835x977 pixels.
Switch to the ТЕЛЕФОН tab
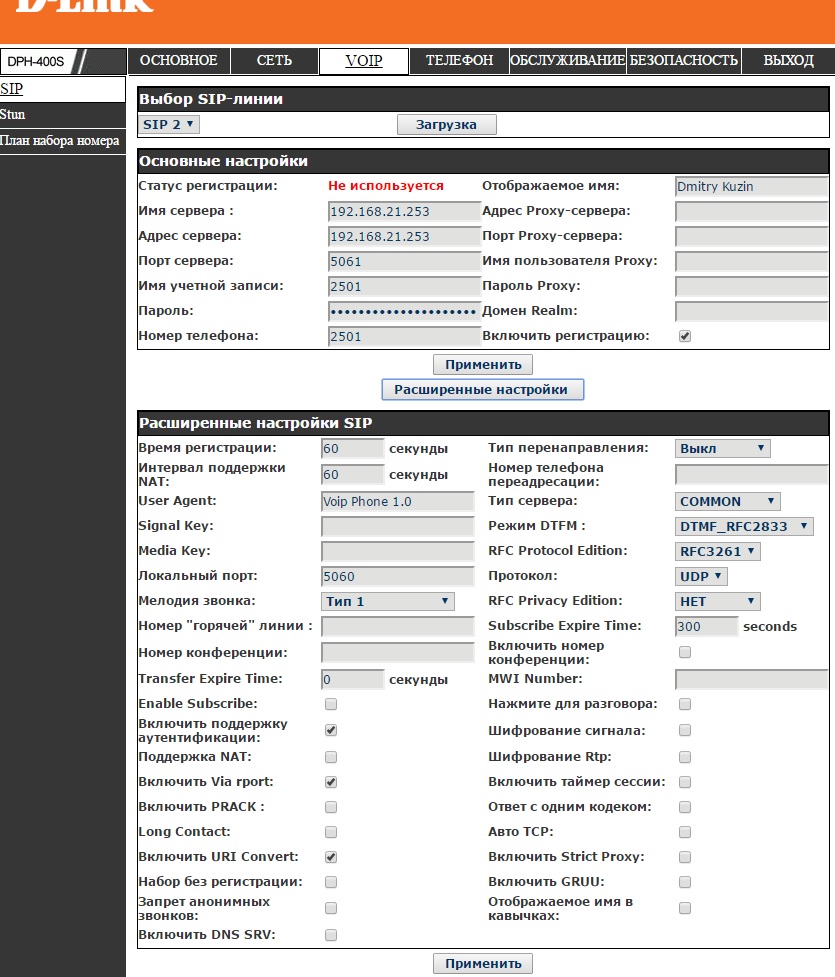(459, 61)
